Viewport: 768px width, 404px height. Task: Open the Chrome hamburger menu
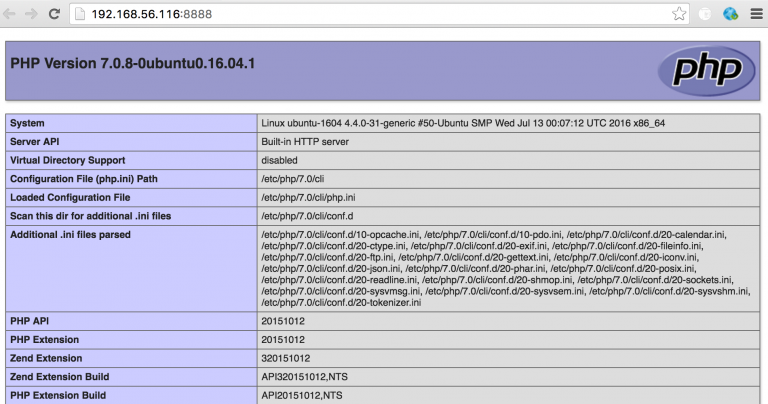pos(755,14)
